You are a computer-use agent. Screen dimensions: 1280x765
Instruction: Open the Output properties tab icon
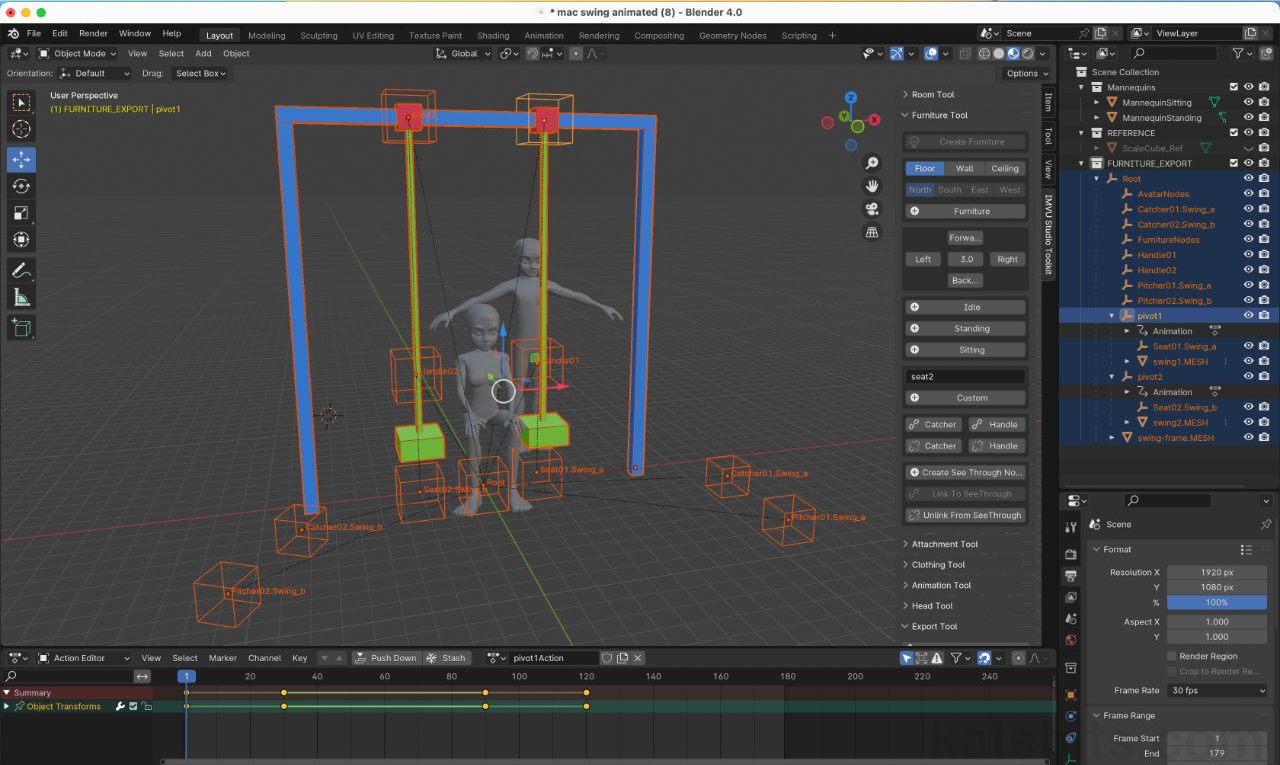(1071, 576)
